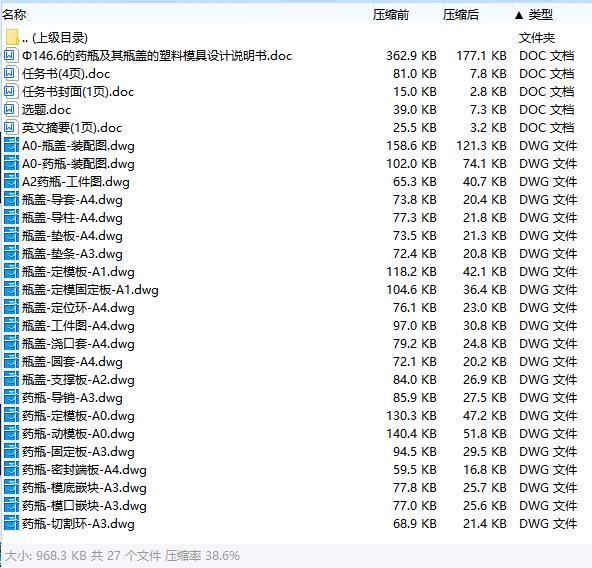Image resolution: width=592 pixels, height=568 pixels.
Task: Click DWG icon of 瓶盖-导套-A4.dwg
Action: click(x=11, y=200)
